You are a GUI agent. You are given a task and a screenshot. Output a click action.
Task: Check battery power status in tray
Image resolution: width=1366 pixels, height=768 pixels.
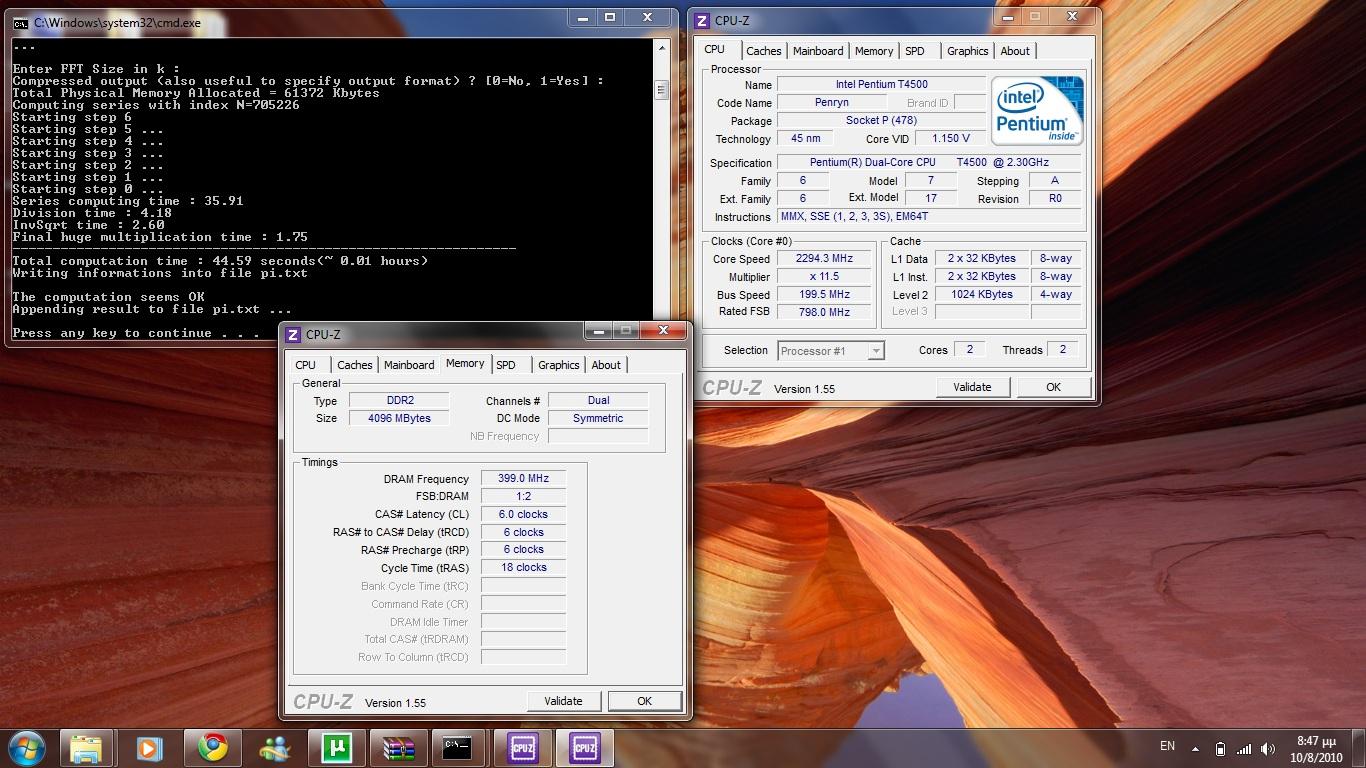pos(1220,748)
